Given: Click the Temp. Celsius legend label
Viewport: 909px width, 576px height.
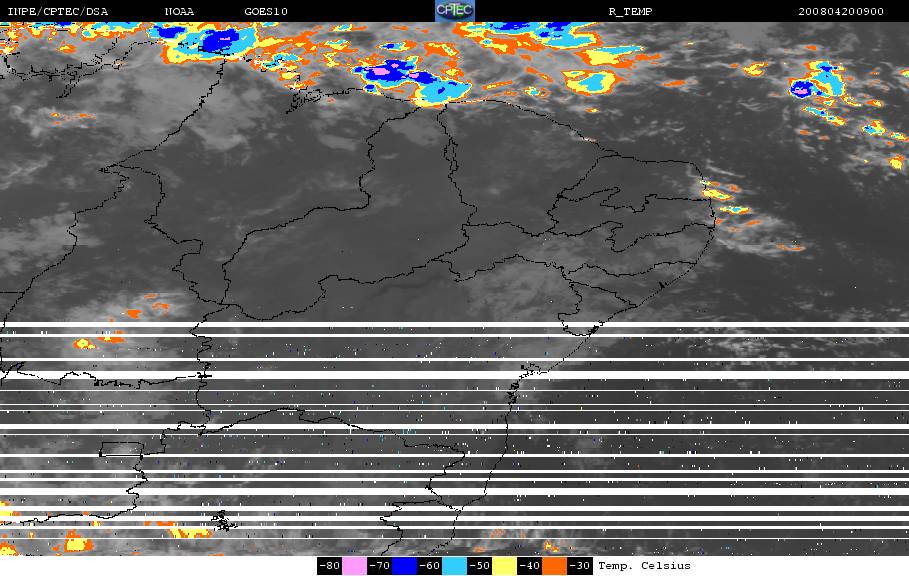Looking at the screenshot, I should tap(644, 566).
